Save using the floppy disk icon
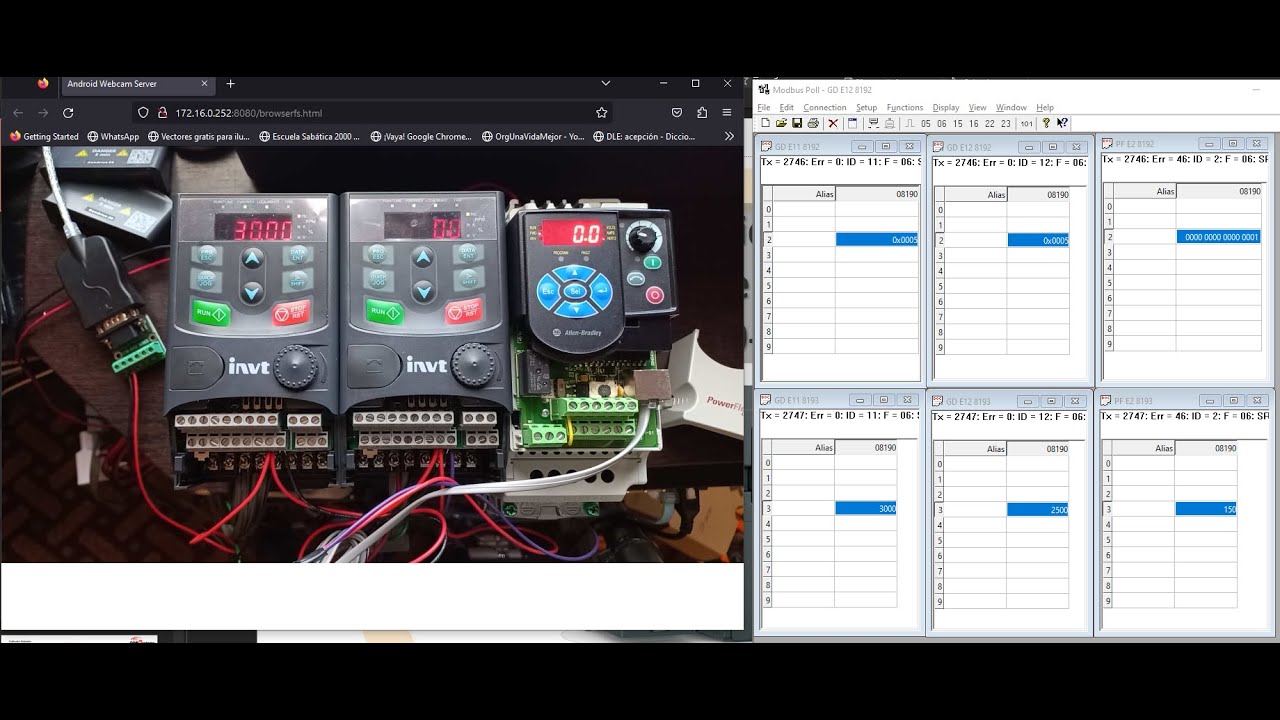Image resolution: width=1280 pixels, height=720 pixels. (797, 123)
